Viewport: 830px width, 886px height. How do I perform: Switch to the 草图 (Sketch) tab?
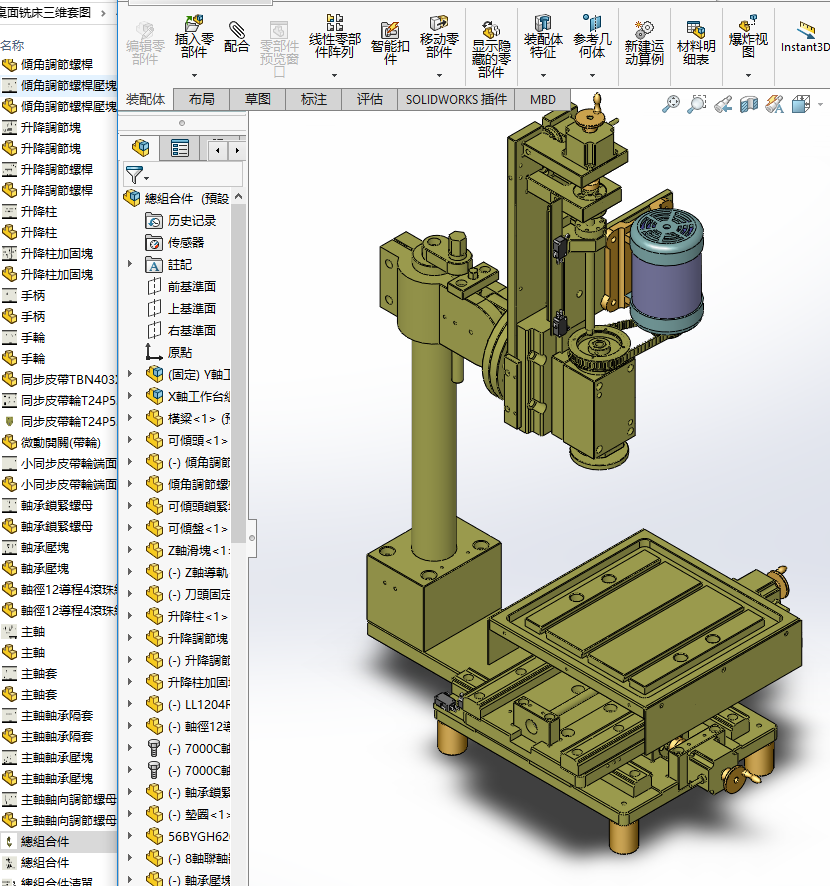[257, 99]
